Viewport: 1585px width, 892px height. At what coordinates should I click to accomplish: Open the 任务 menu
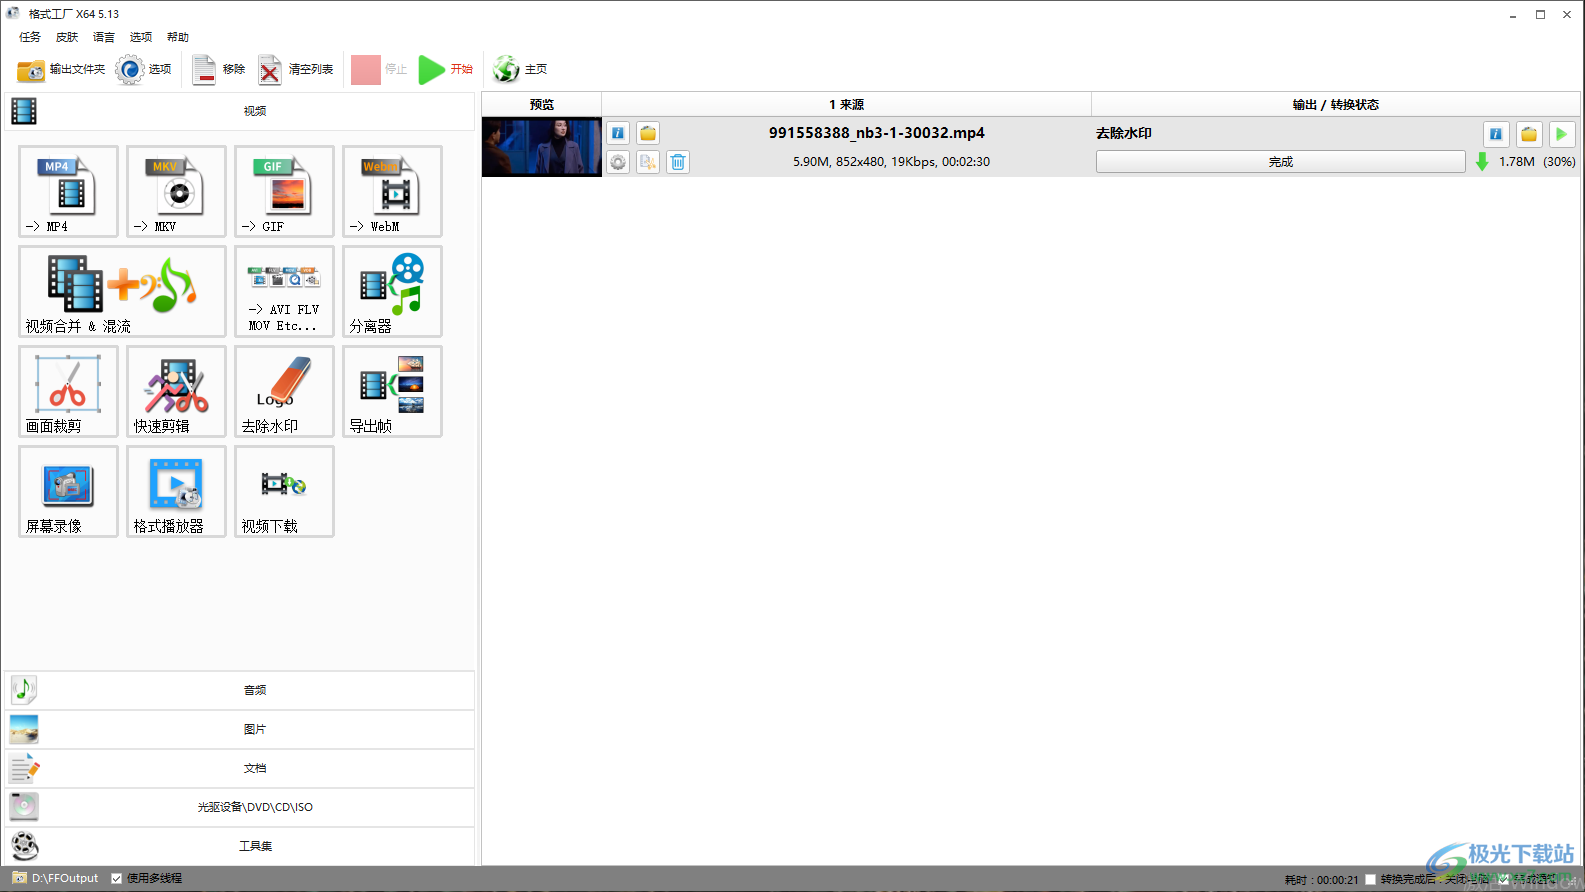pos(30,37)
